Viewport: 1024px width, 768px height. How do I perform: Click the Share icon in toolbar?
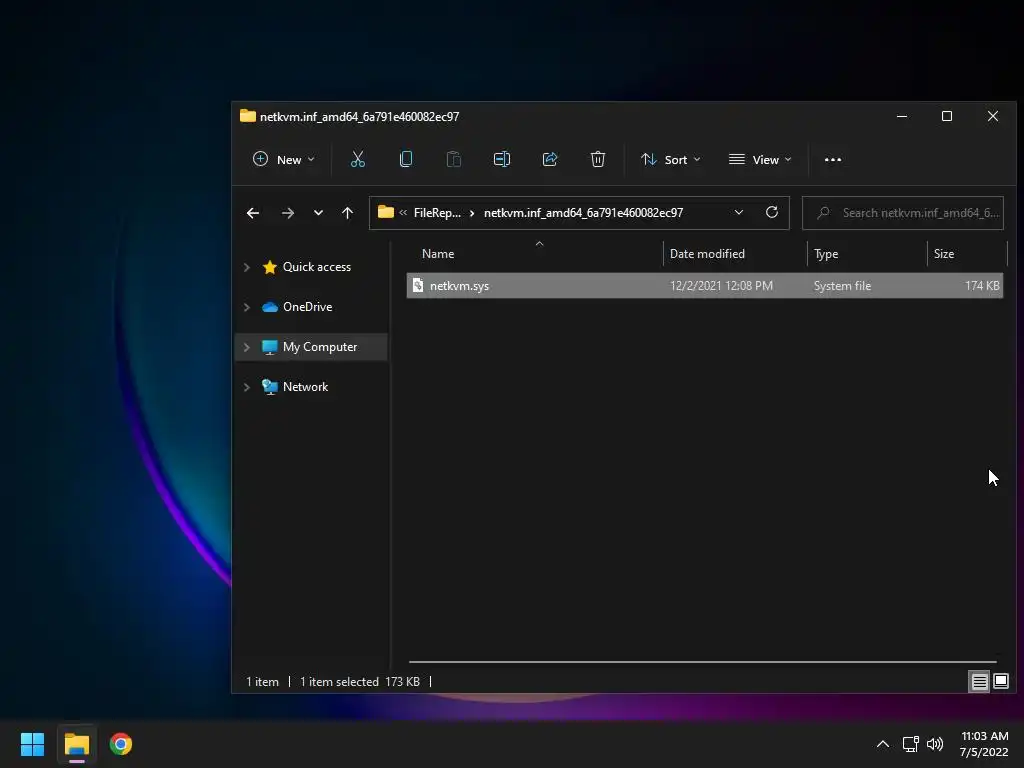(550, 159)
